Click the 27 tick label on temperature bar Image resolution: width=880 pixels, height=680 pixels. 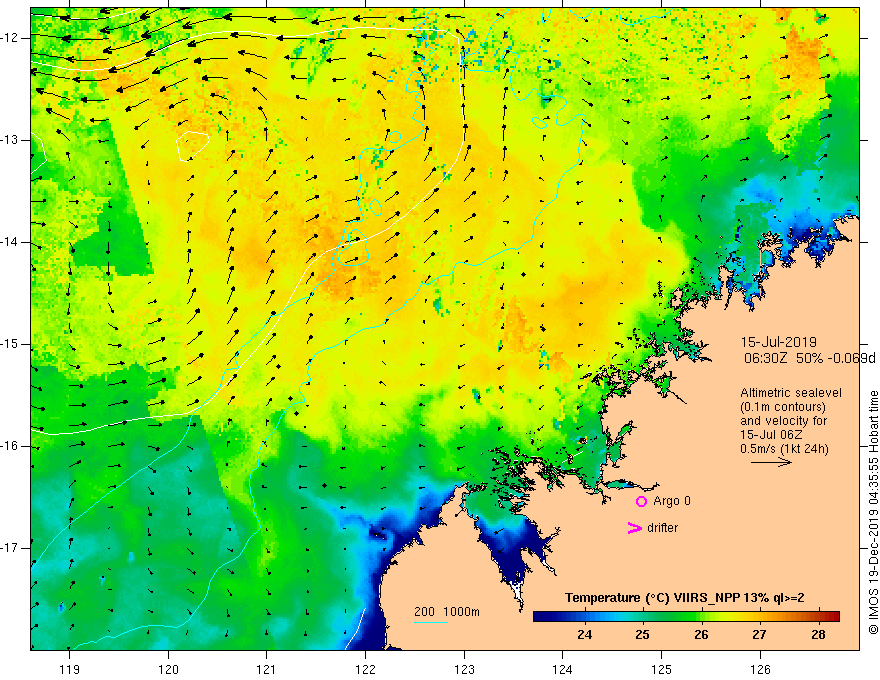point(759,635)
